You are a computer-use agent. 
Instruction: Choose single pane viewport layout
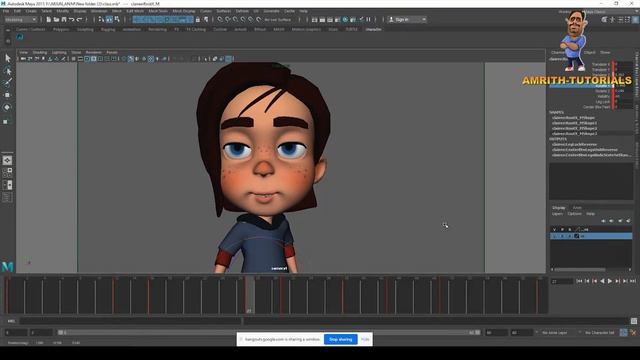coord(7,160)
